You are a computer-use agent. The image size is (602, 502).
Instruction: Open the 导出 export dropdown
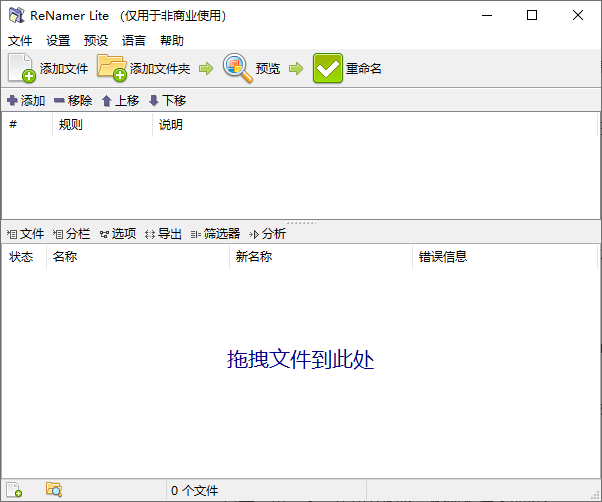(163, 234)
